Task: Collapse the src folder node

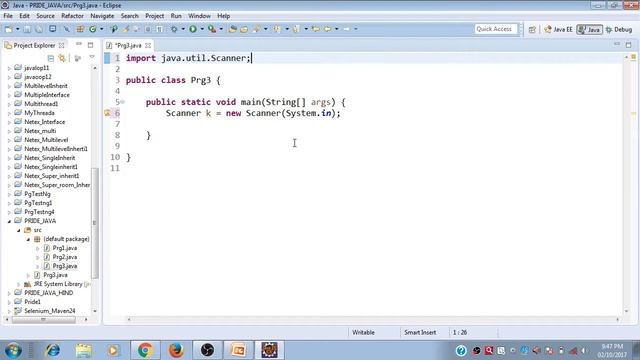Action: pos(19,230)
